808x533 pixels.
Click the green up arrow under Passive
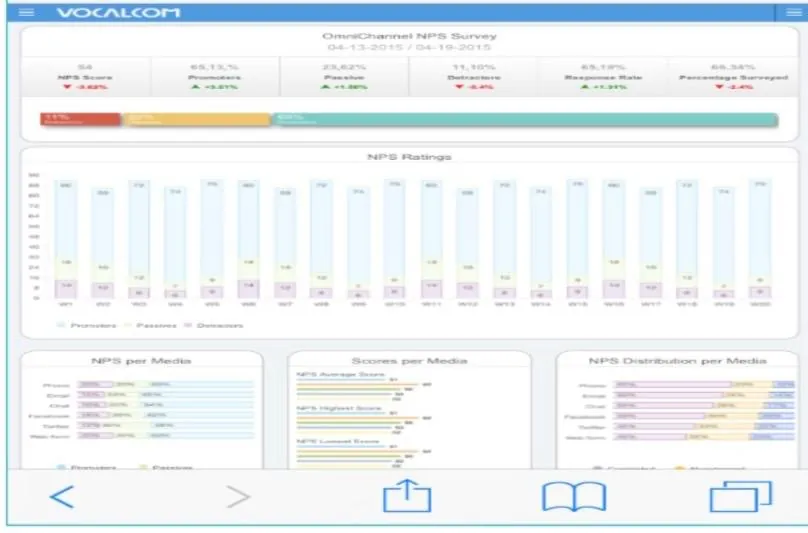click(x=325, y=87)
